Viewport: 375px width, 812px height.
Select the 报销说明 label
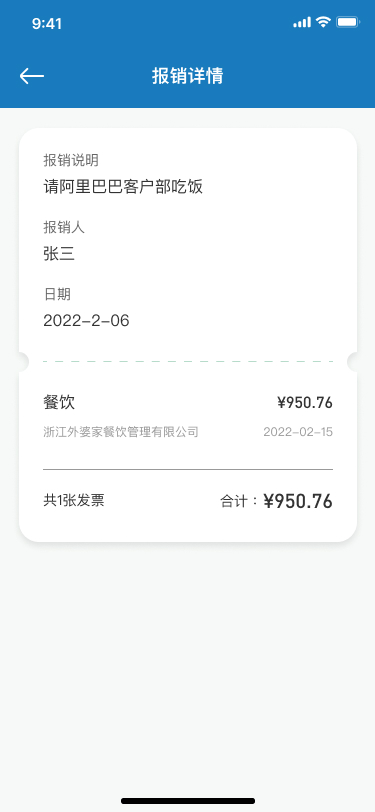71,160
